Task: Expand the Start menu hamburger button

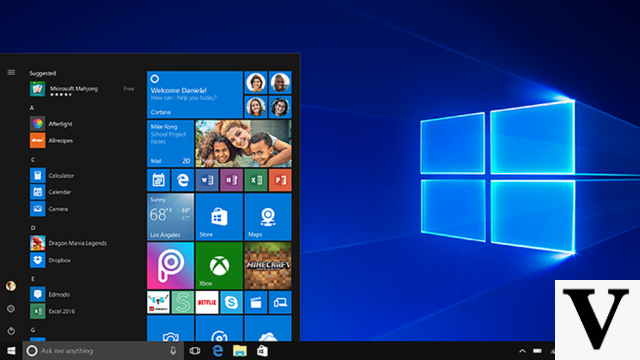Action: point(11,73)
